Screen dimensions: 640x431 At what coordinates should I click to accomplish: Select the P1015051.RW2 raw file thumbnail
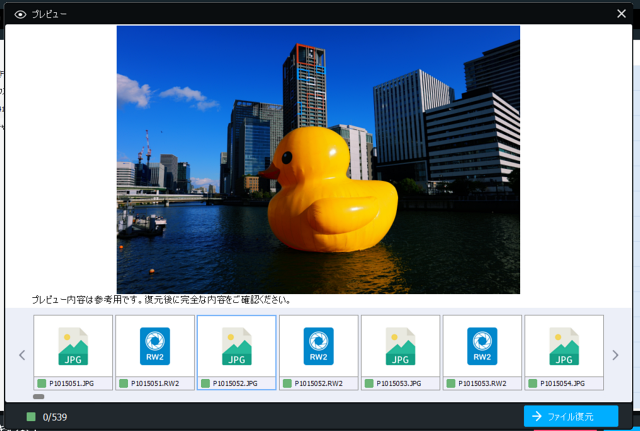pyautogui.click(x=155, y=346)
